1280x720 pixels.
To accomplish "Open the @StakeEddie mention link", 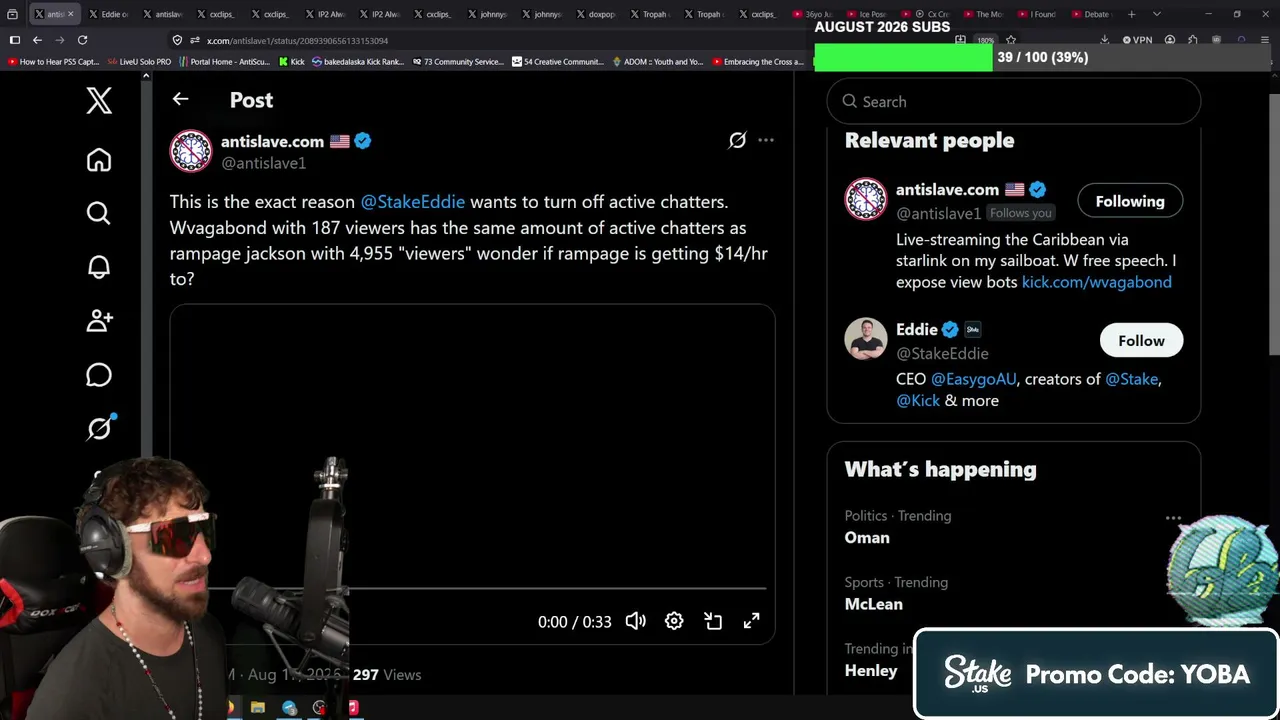I will click(x=412, y=201).
